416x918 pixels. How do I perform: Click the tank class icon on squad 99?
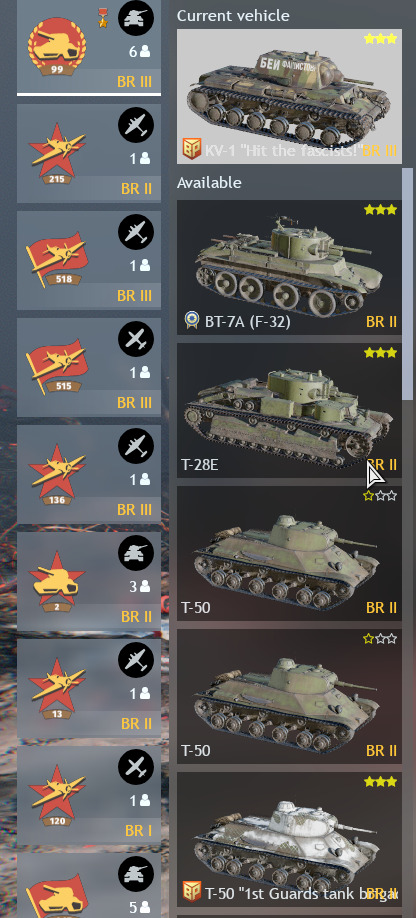click(136, 18)
